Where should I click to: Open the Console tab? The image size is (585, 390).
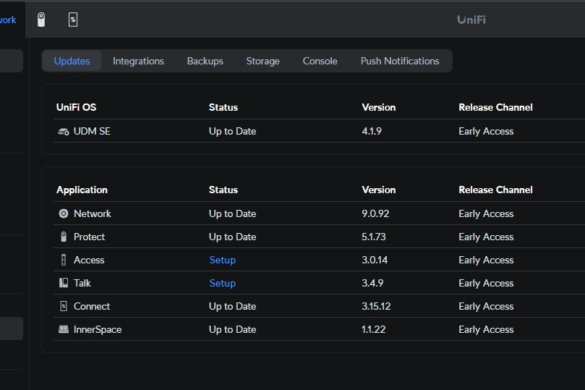pos(320,61)
